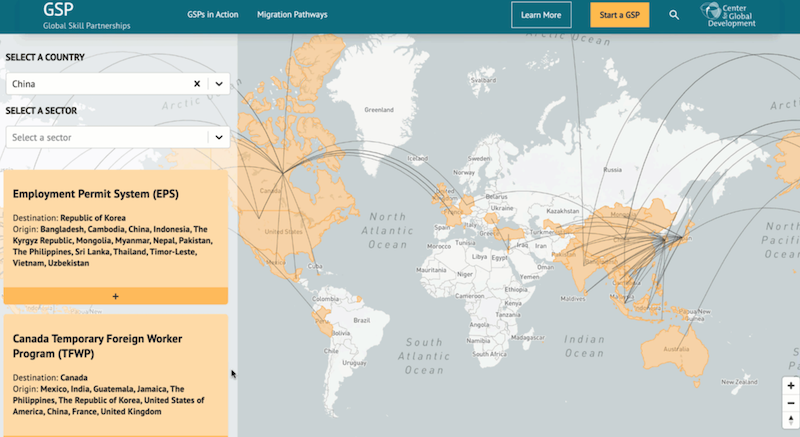Expand the country dropdown arrow
This screenshot has width=800, height=437.
(219, 84)
